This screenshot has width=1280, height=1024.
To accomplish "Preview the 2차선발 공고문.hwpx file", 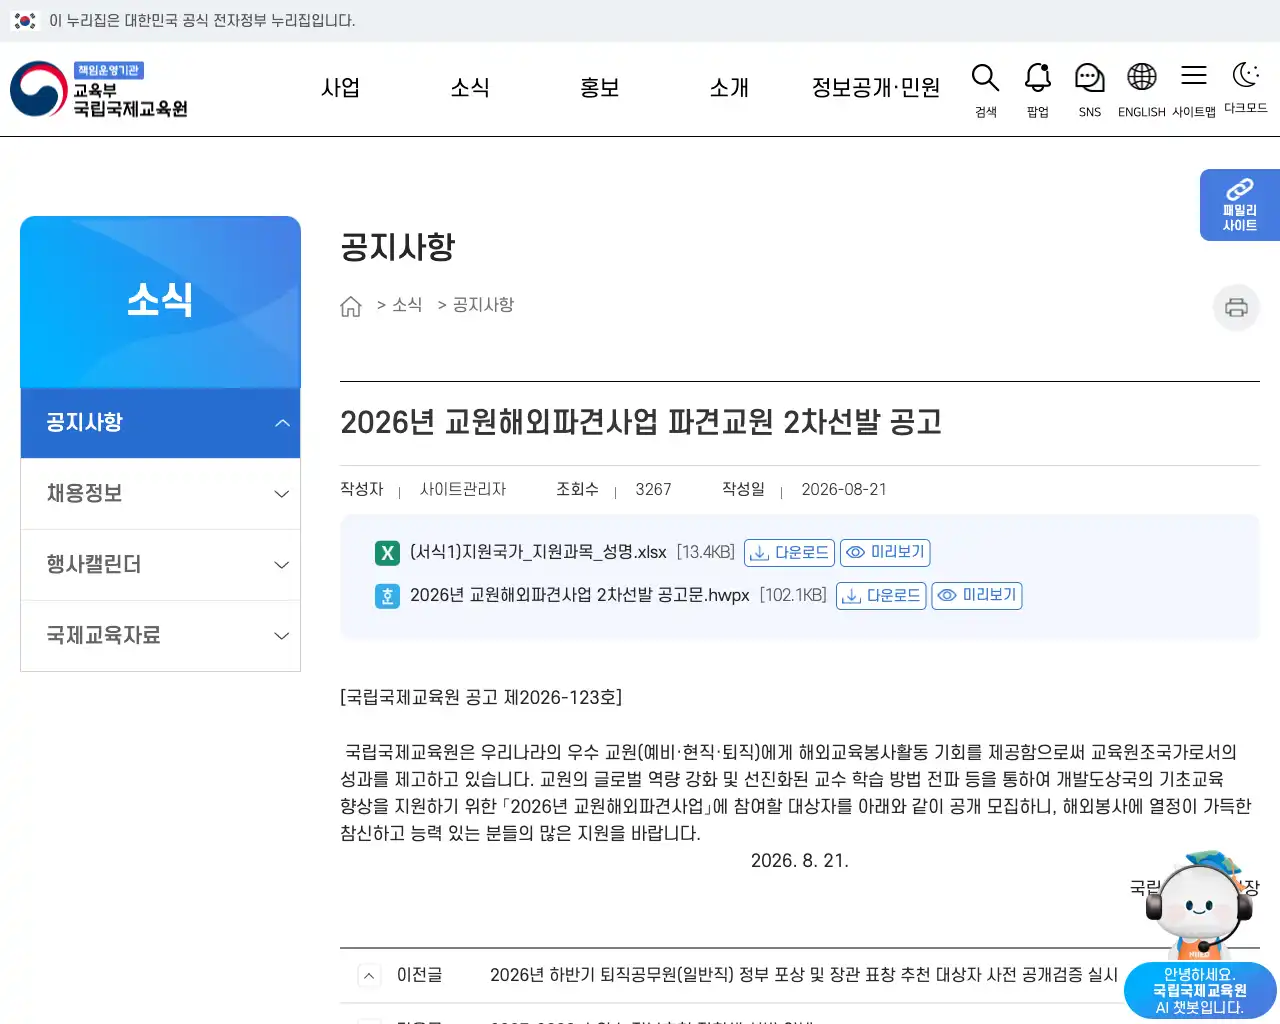I will 977,596.
